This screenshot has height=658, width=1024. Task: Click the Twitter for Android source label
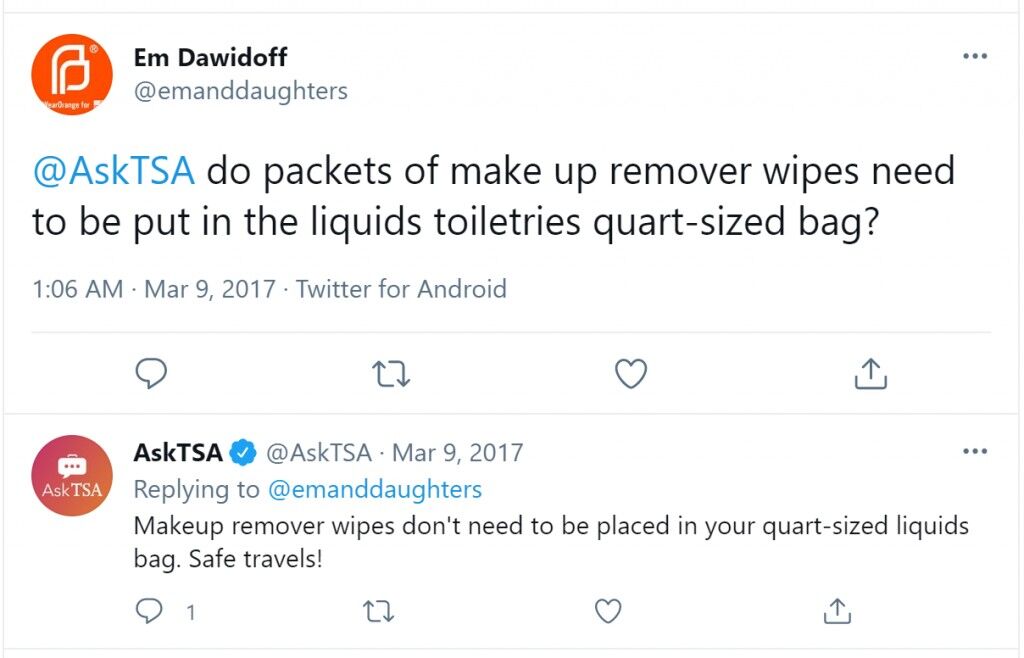pos(401,289)
